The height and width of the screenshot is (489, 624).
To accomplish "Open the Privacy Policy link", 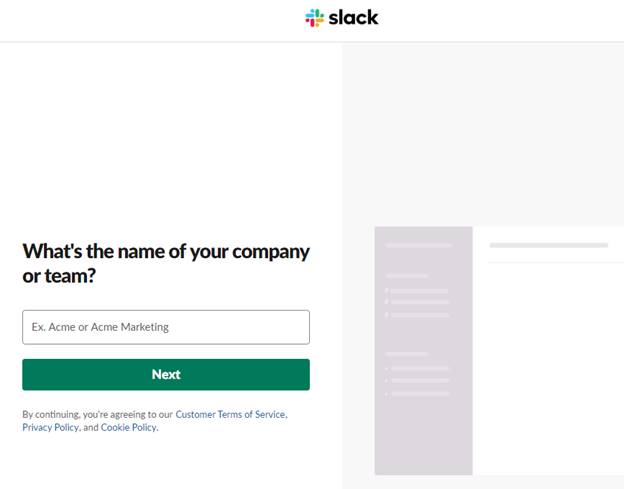I will [50, 427].
